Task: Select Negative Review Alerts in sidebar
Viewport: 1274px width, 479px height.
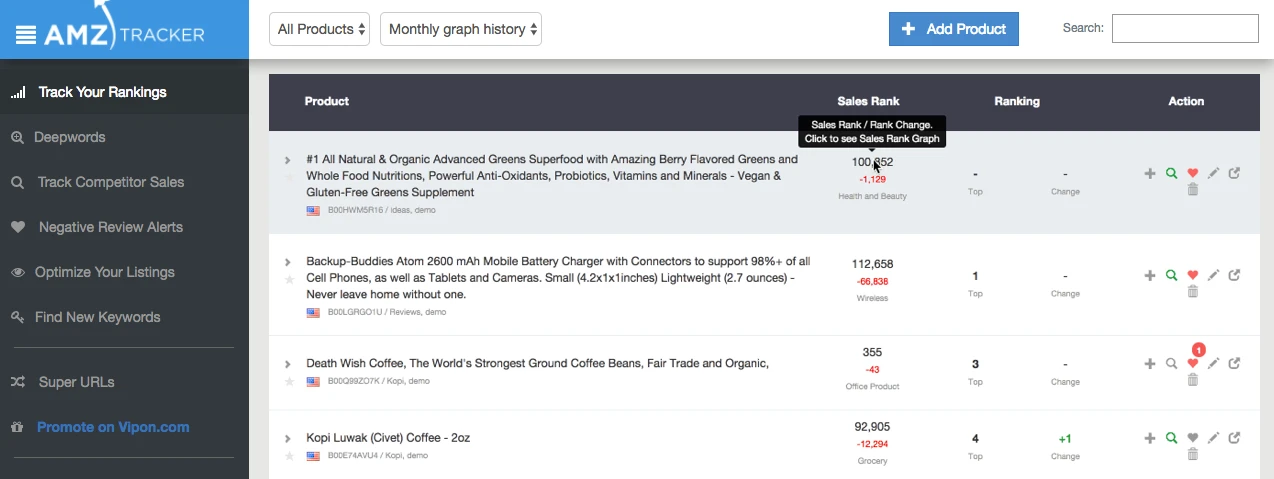Action: point(97,227)
